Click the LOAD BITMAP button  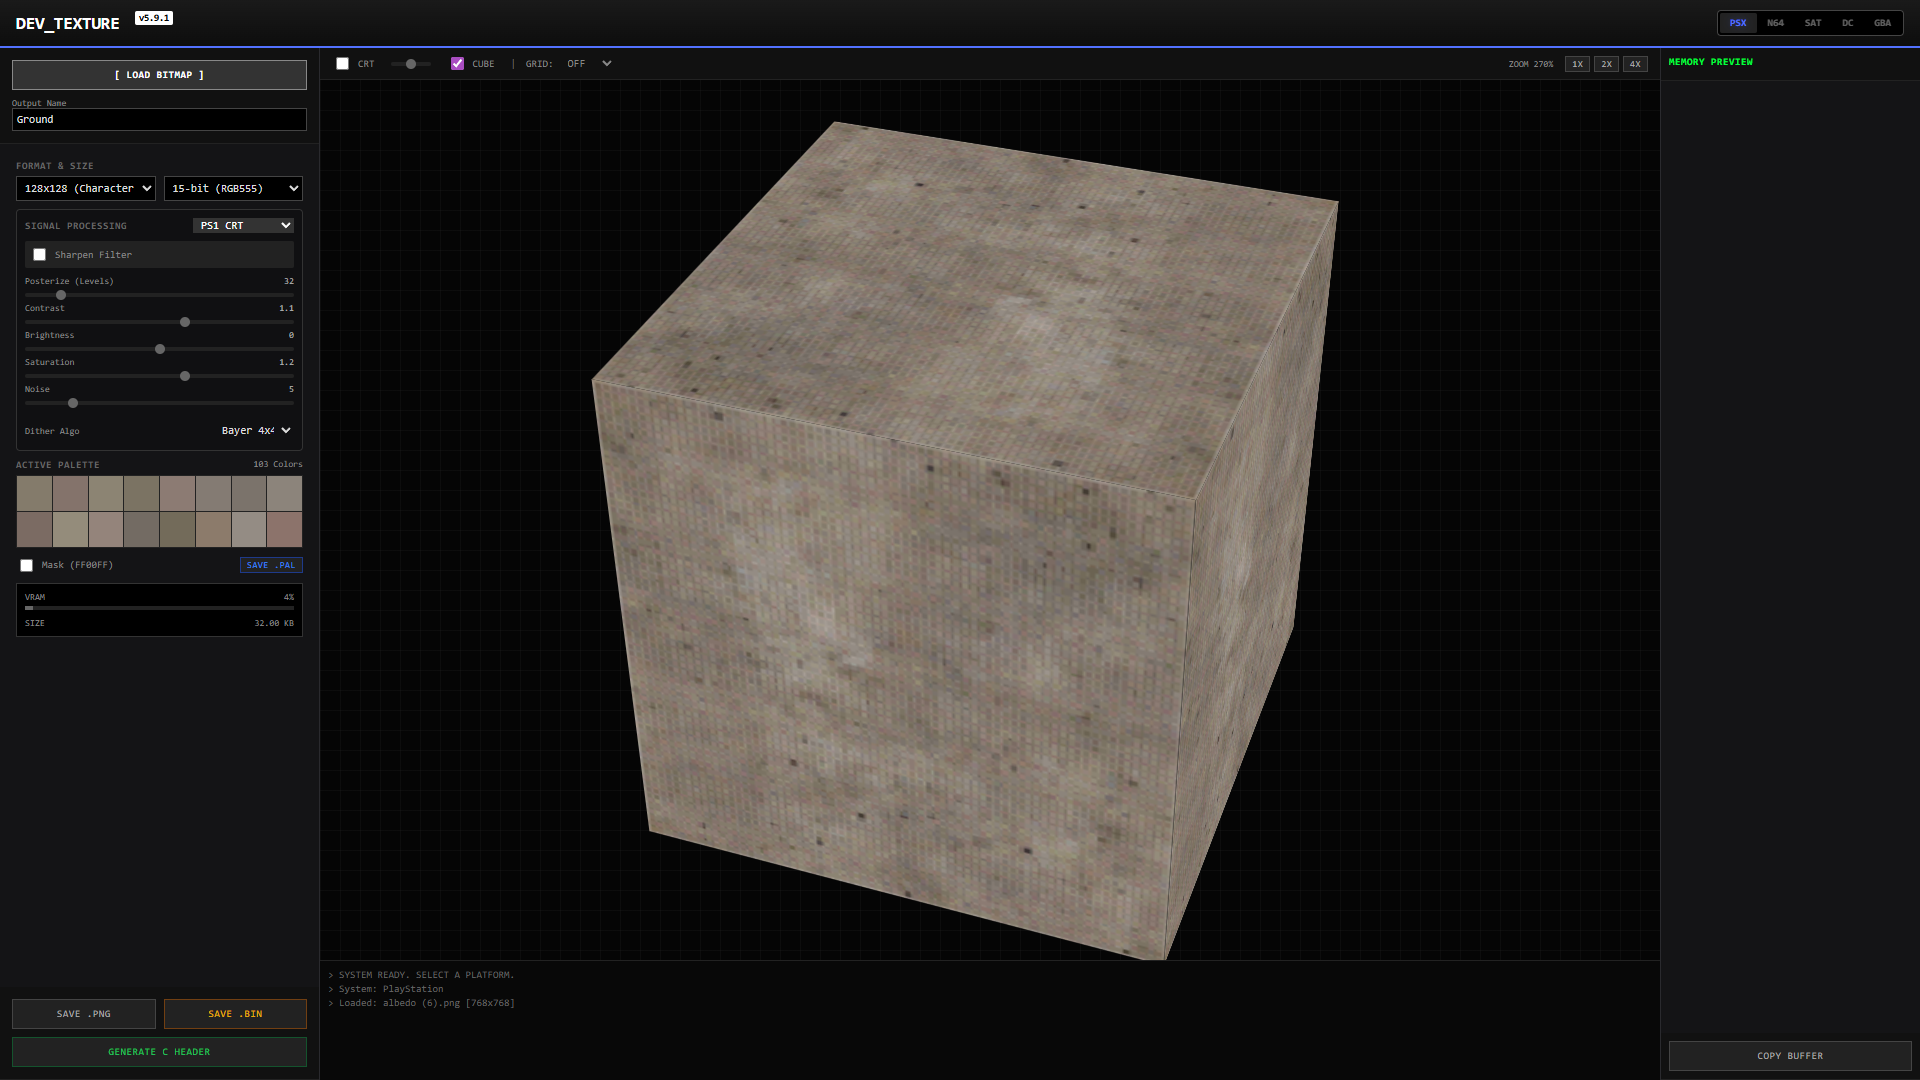pyautogui.click(x=159, y=75)
